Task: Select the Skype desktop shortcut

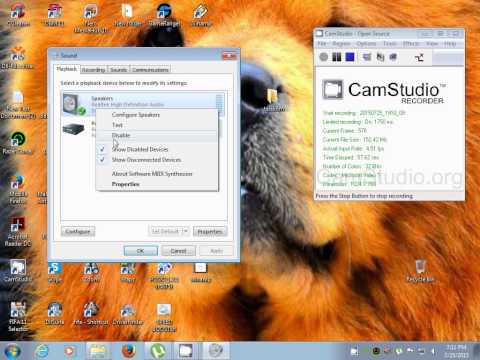Action: 54,272
